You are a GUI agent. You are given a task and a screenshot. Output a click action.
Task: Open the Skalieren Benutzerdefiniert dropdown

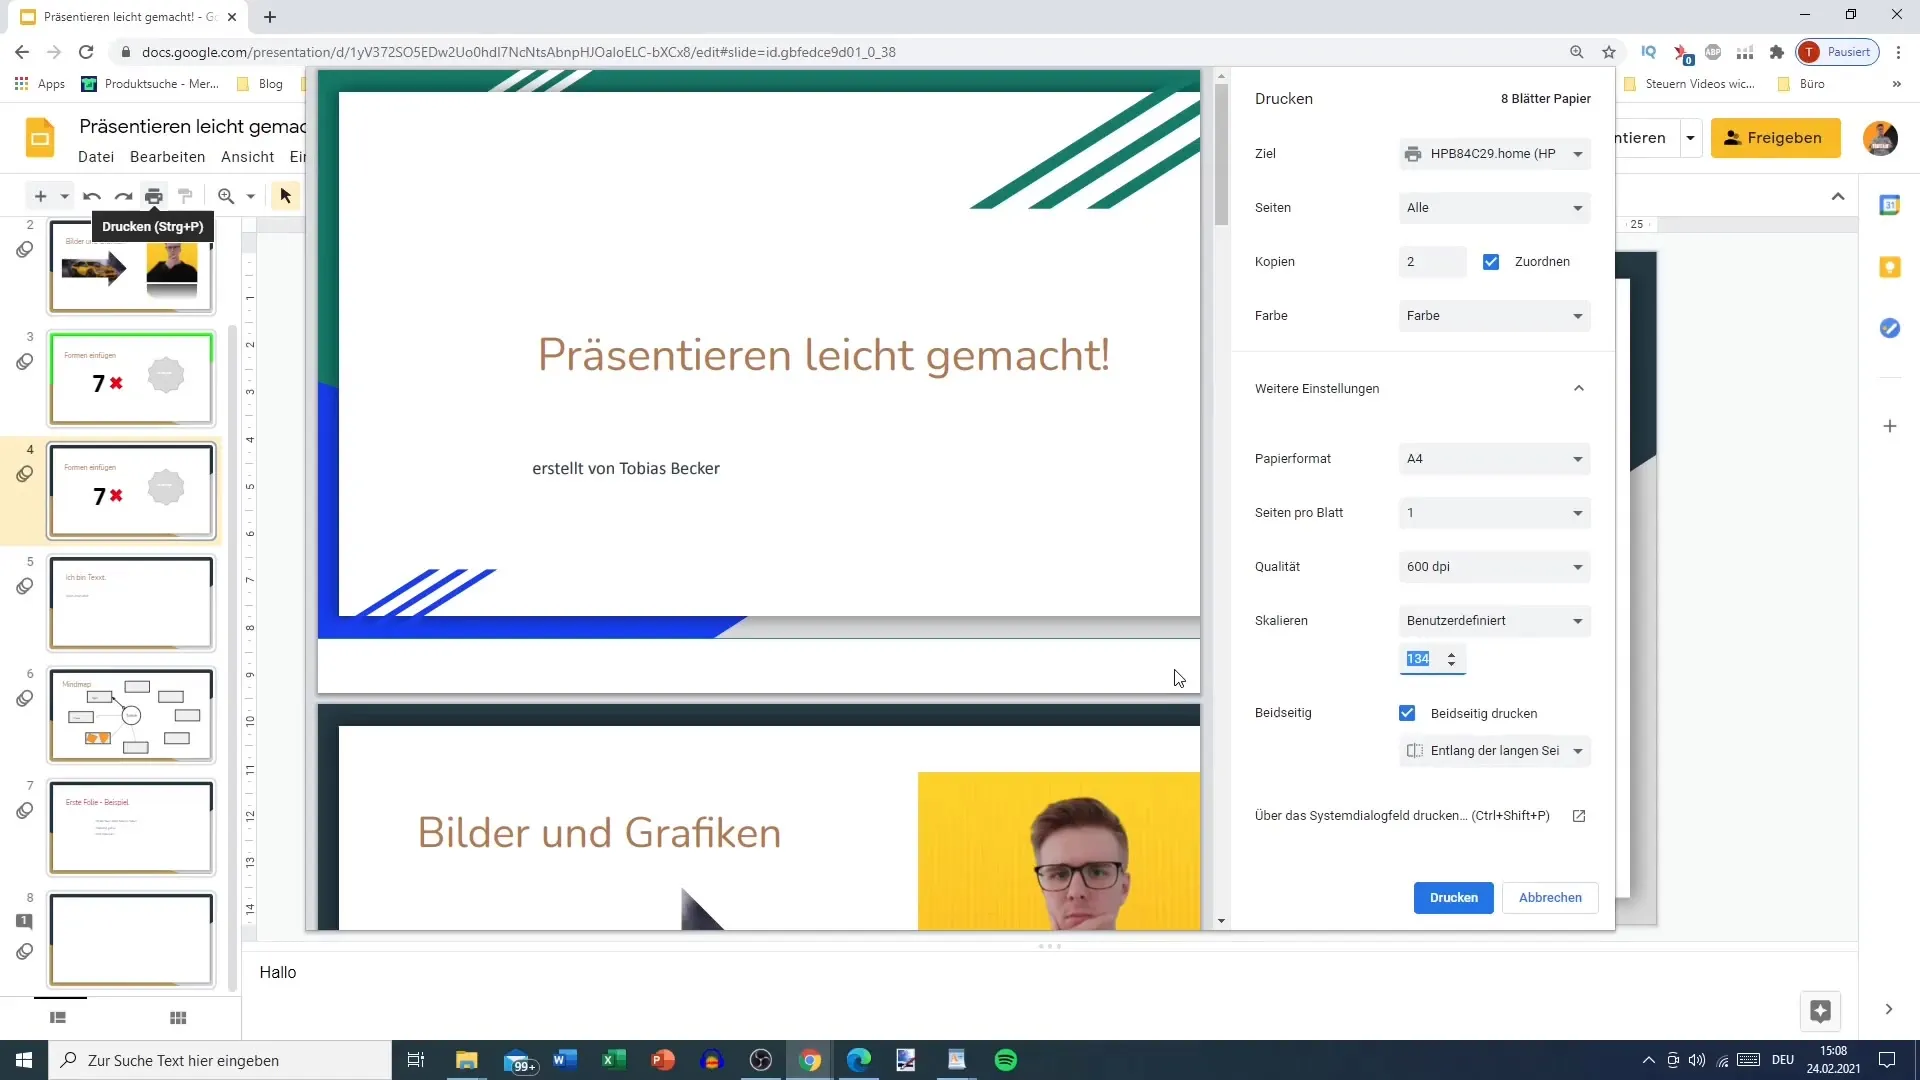pos(1495,621)
